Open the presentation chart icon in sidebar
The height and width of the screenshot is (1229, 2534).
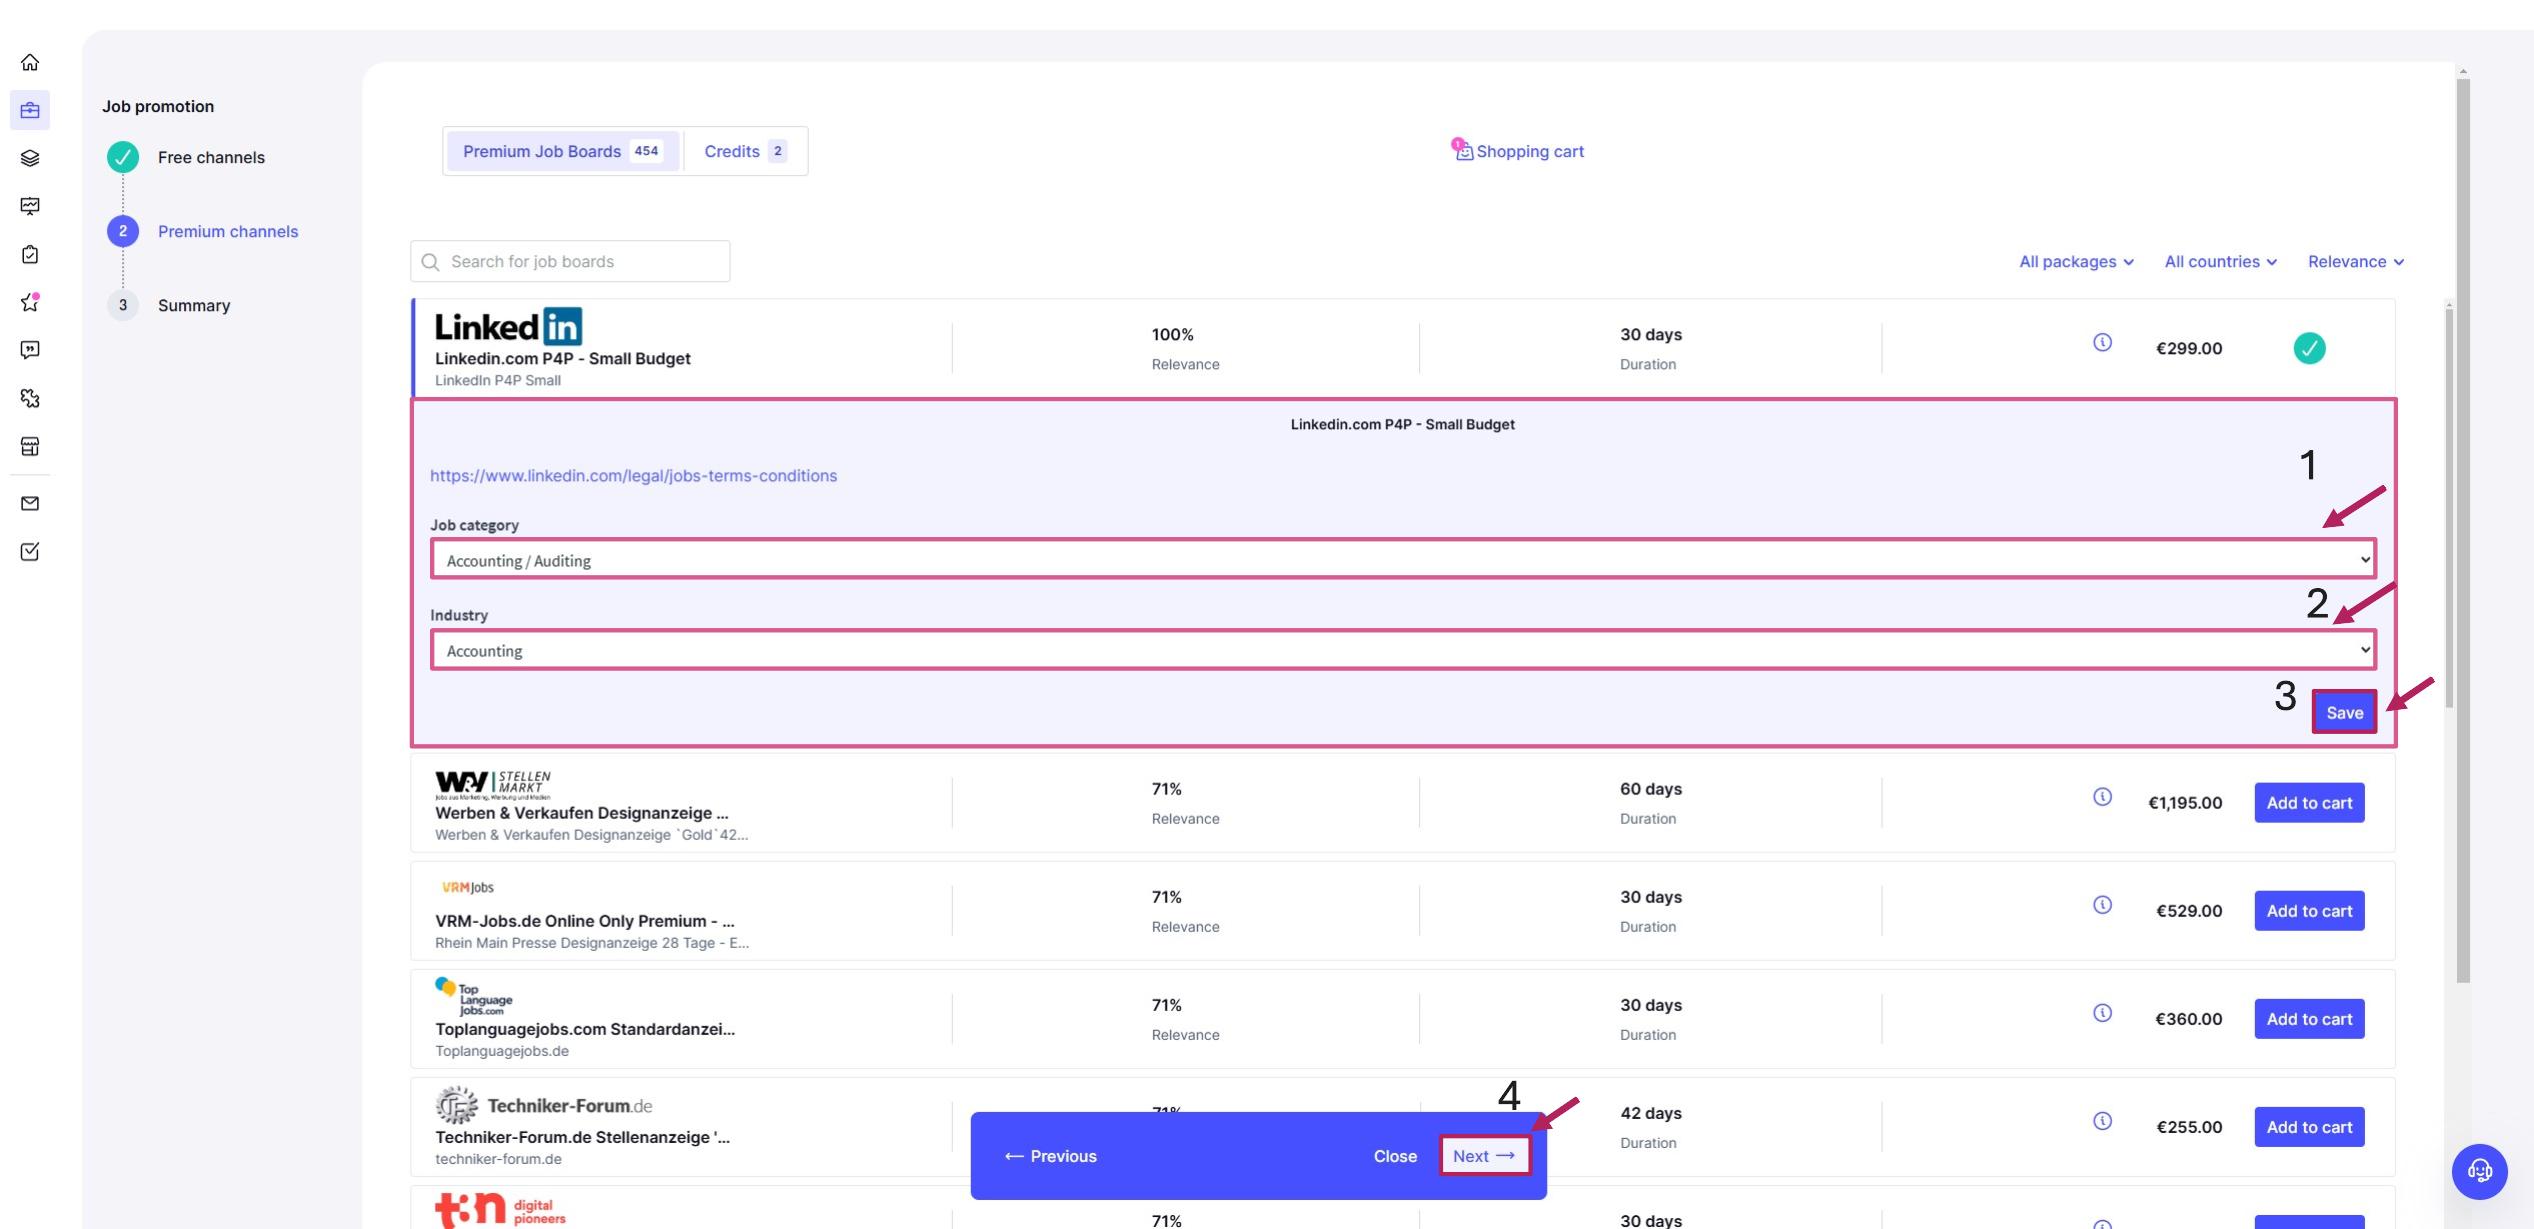[30, 206]
